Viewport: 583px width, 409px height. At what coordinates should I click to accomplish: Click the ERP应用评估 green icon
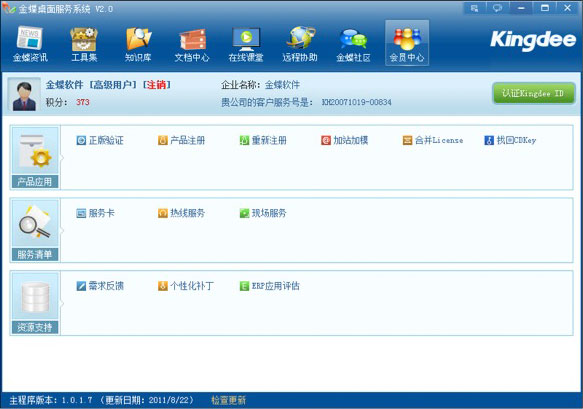(244, 286)
